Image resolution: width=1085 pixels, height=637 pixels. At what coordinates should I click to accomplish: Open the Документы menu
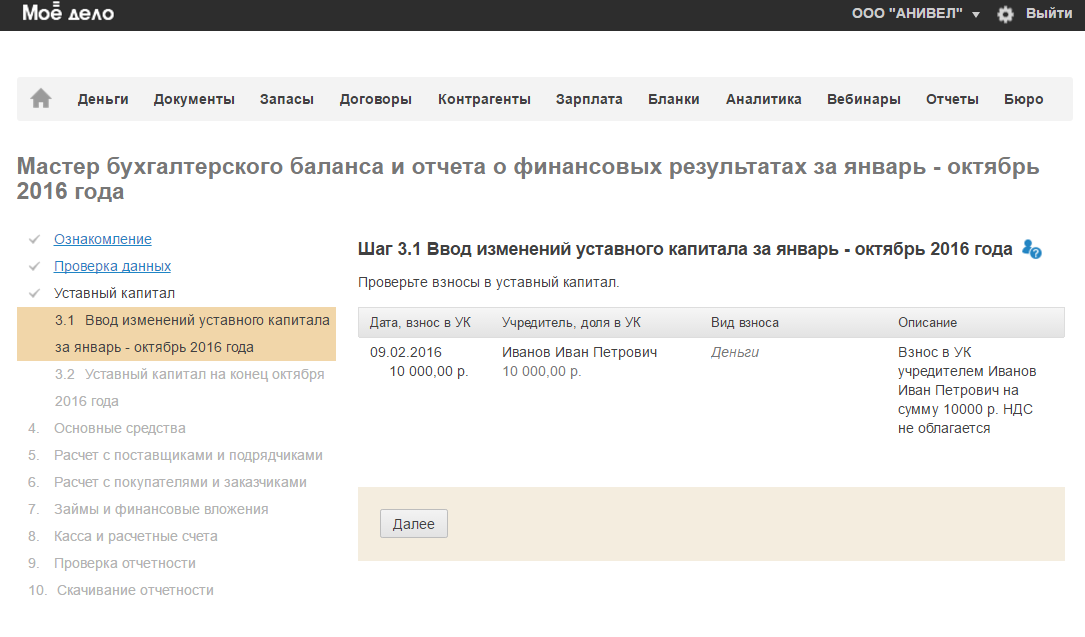click(194, 99)
